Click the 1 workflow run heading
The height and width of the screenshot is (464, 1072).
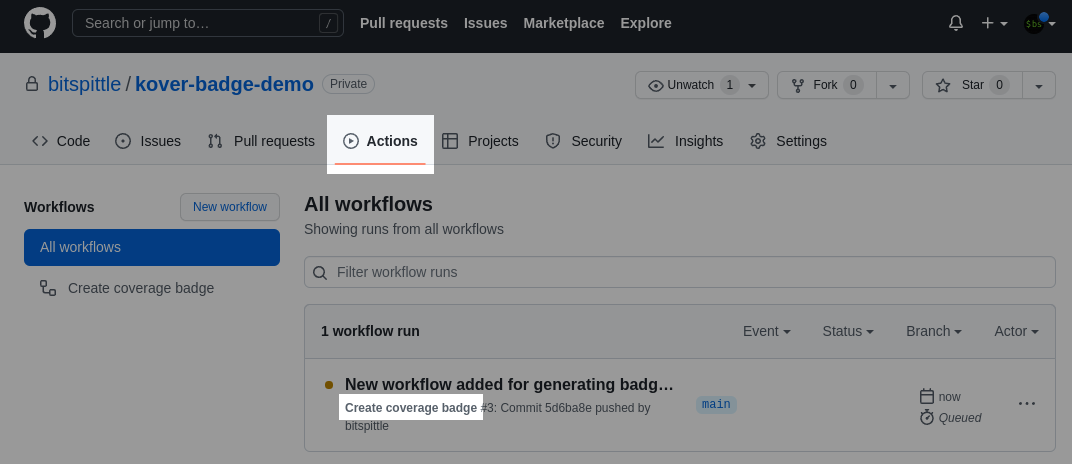pos(371,331)
